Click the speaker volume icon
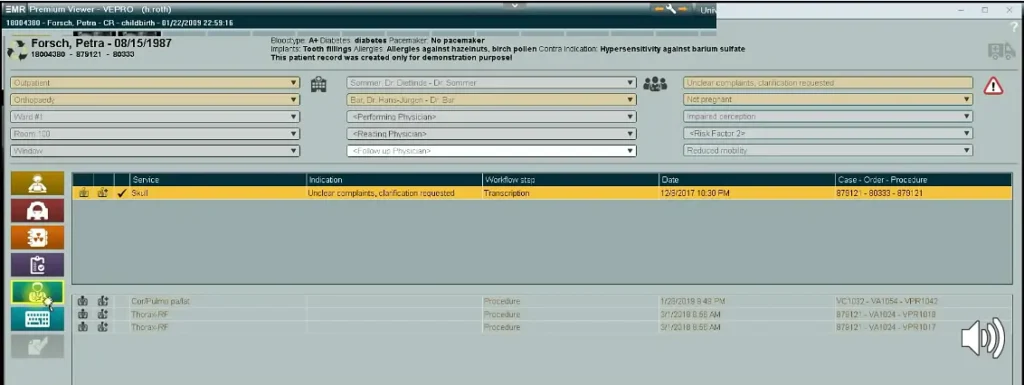This screenshot has height=385, width=1024. point(983,338)
